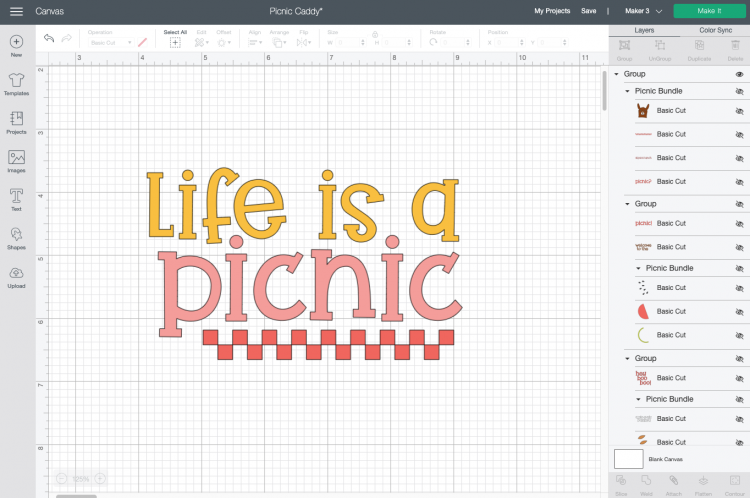Switch to the Color Sync tab
Image resolution: width=750 pixels, height=498 pixels.
click(x=716, y=30)
